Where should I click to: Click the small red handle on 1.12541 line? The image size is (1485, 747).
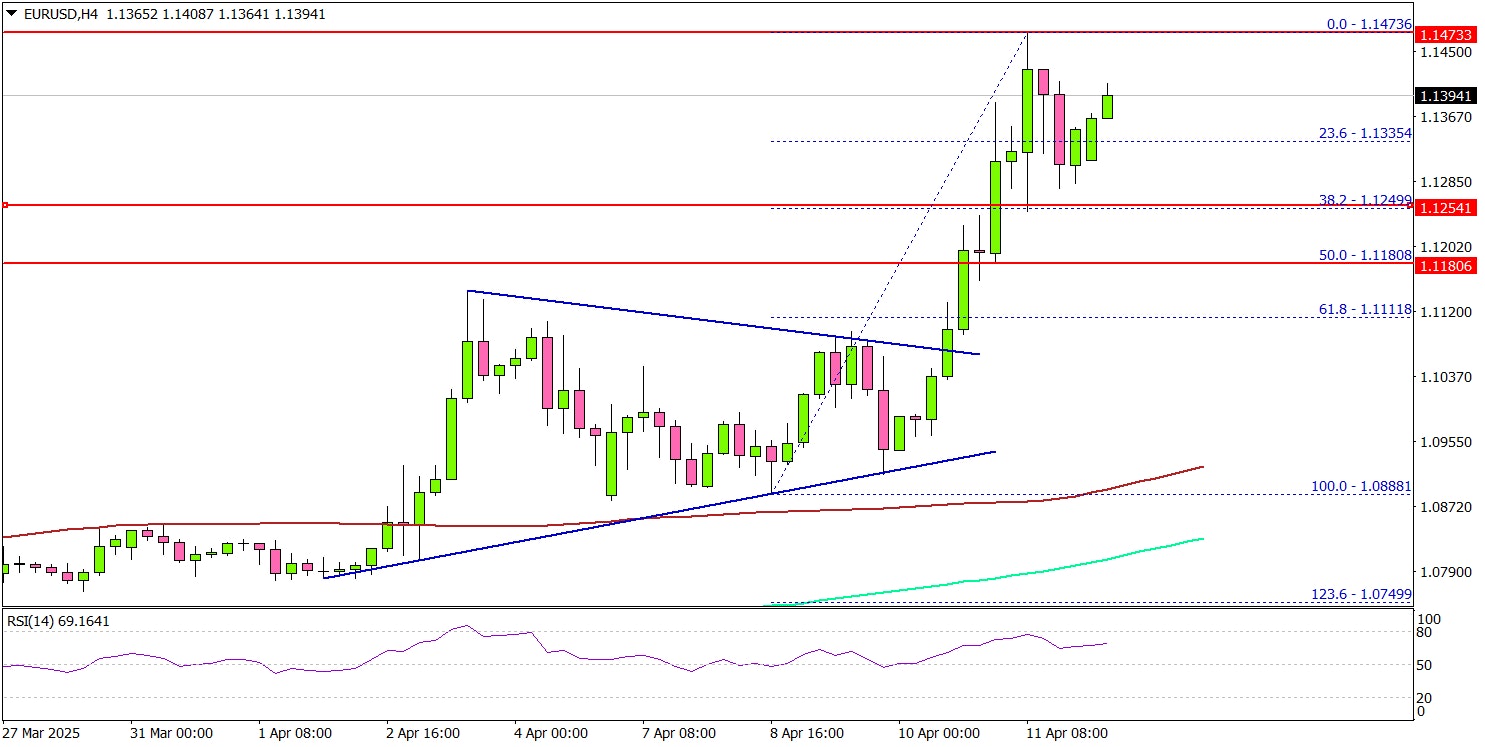pyautogui.click(x=5, y=205)
